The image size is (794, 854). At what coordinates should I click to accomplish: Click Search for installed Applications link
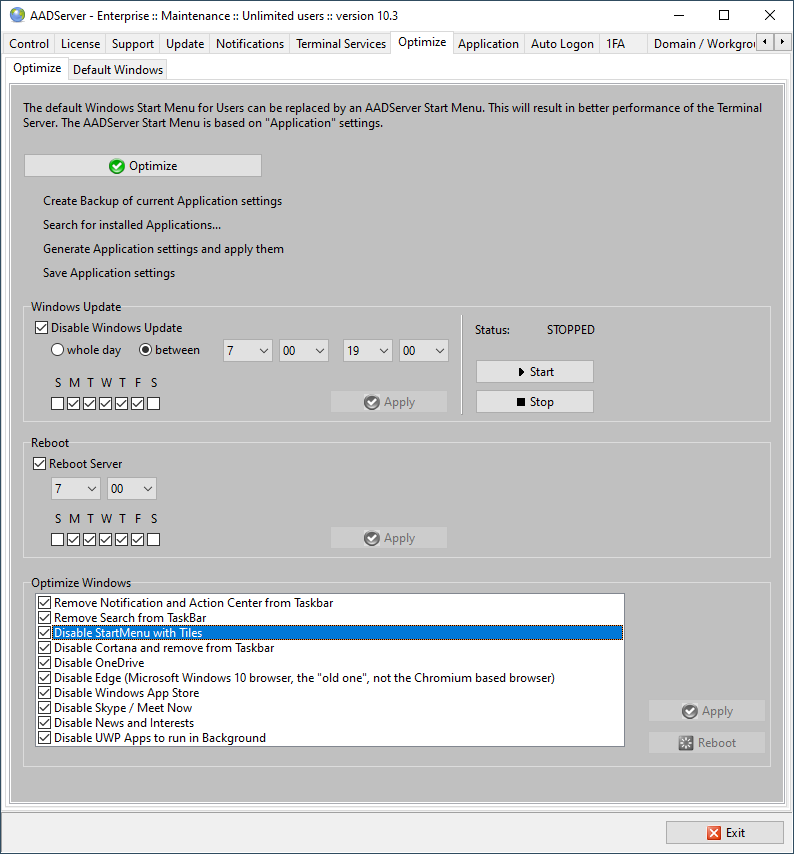(x=132, y=225)
